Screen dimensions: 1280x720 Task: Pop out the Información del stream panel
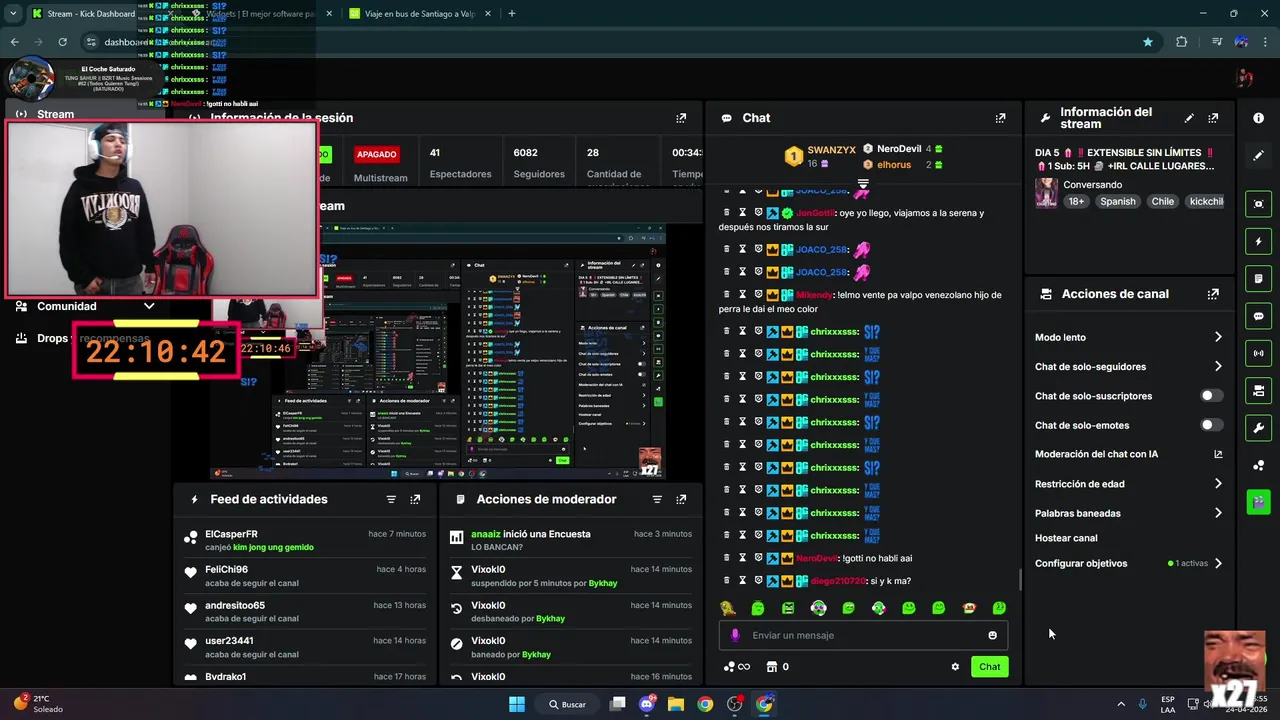[1213, 118]
